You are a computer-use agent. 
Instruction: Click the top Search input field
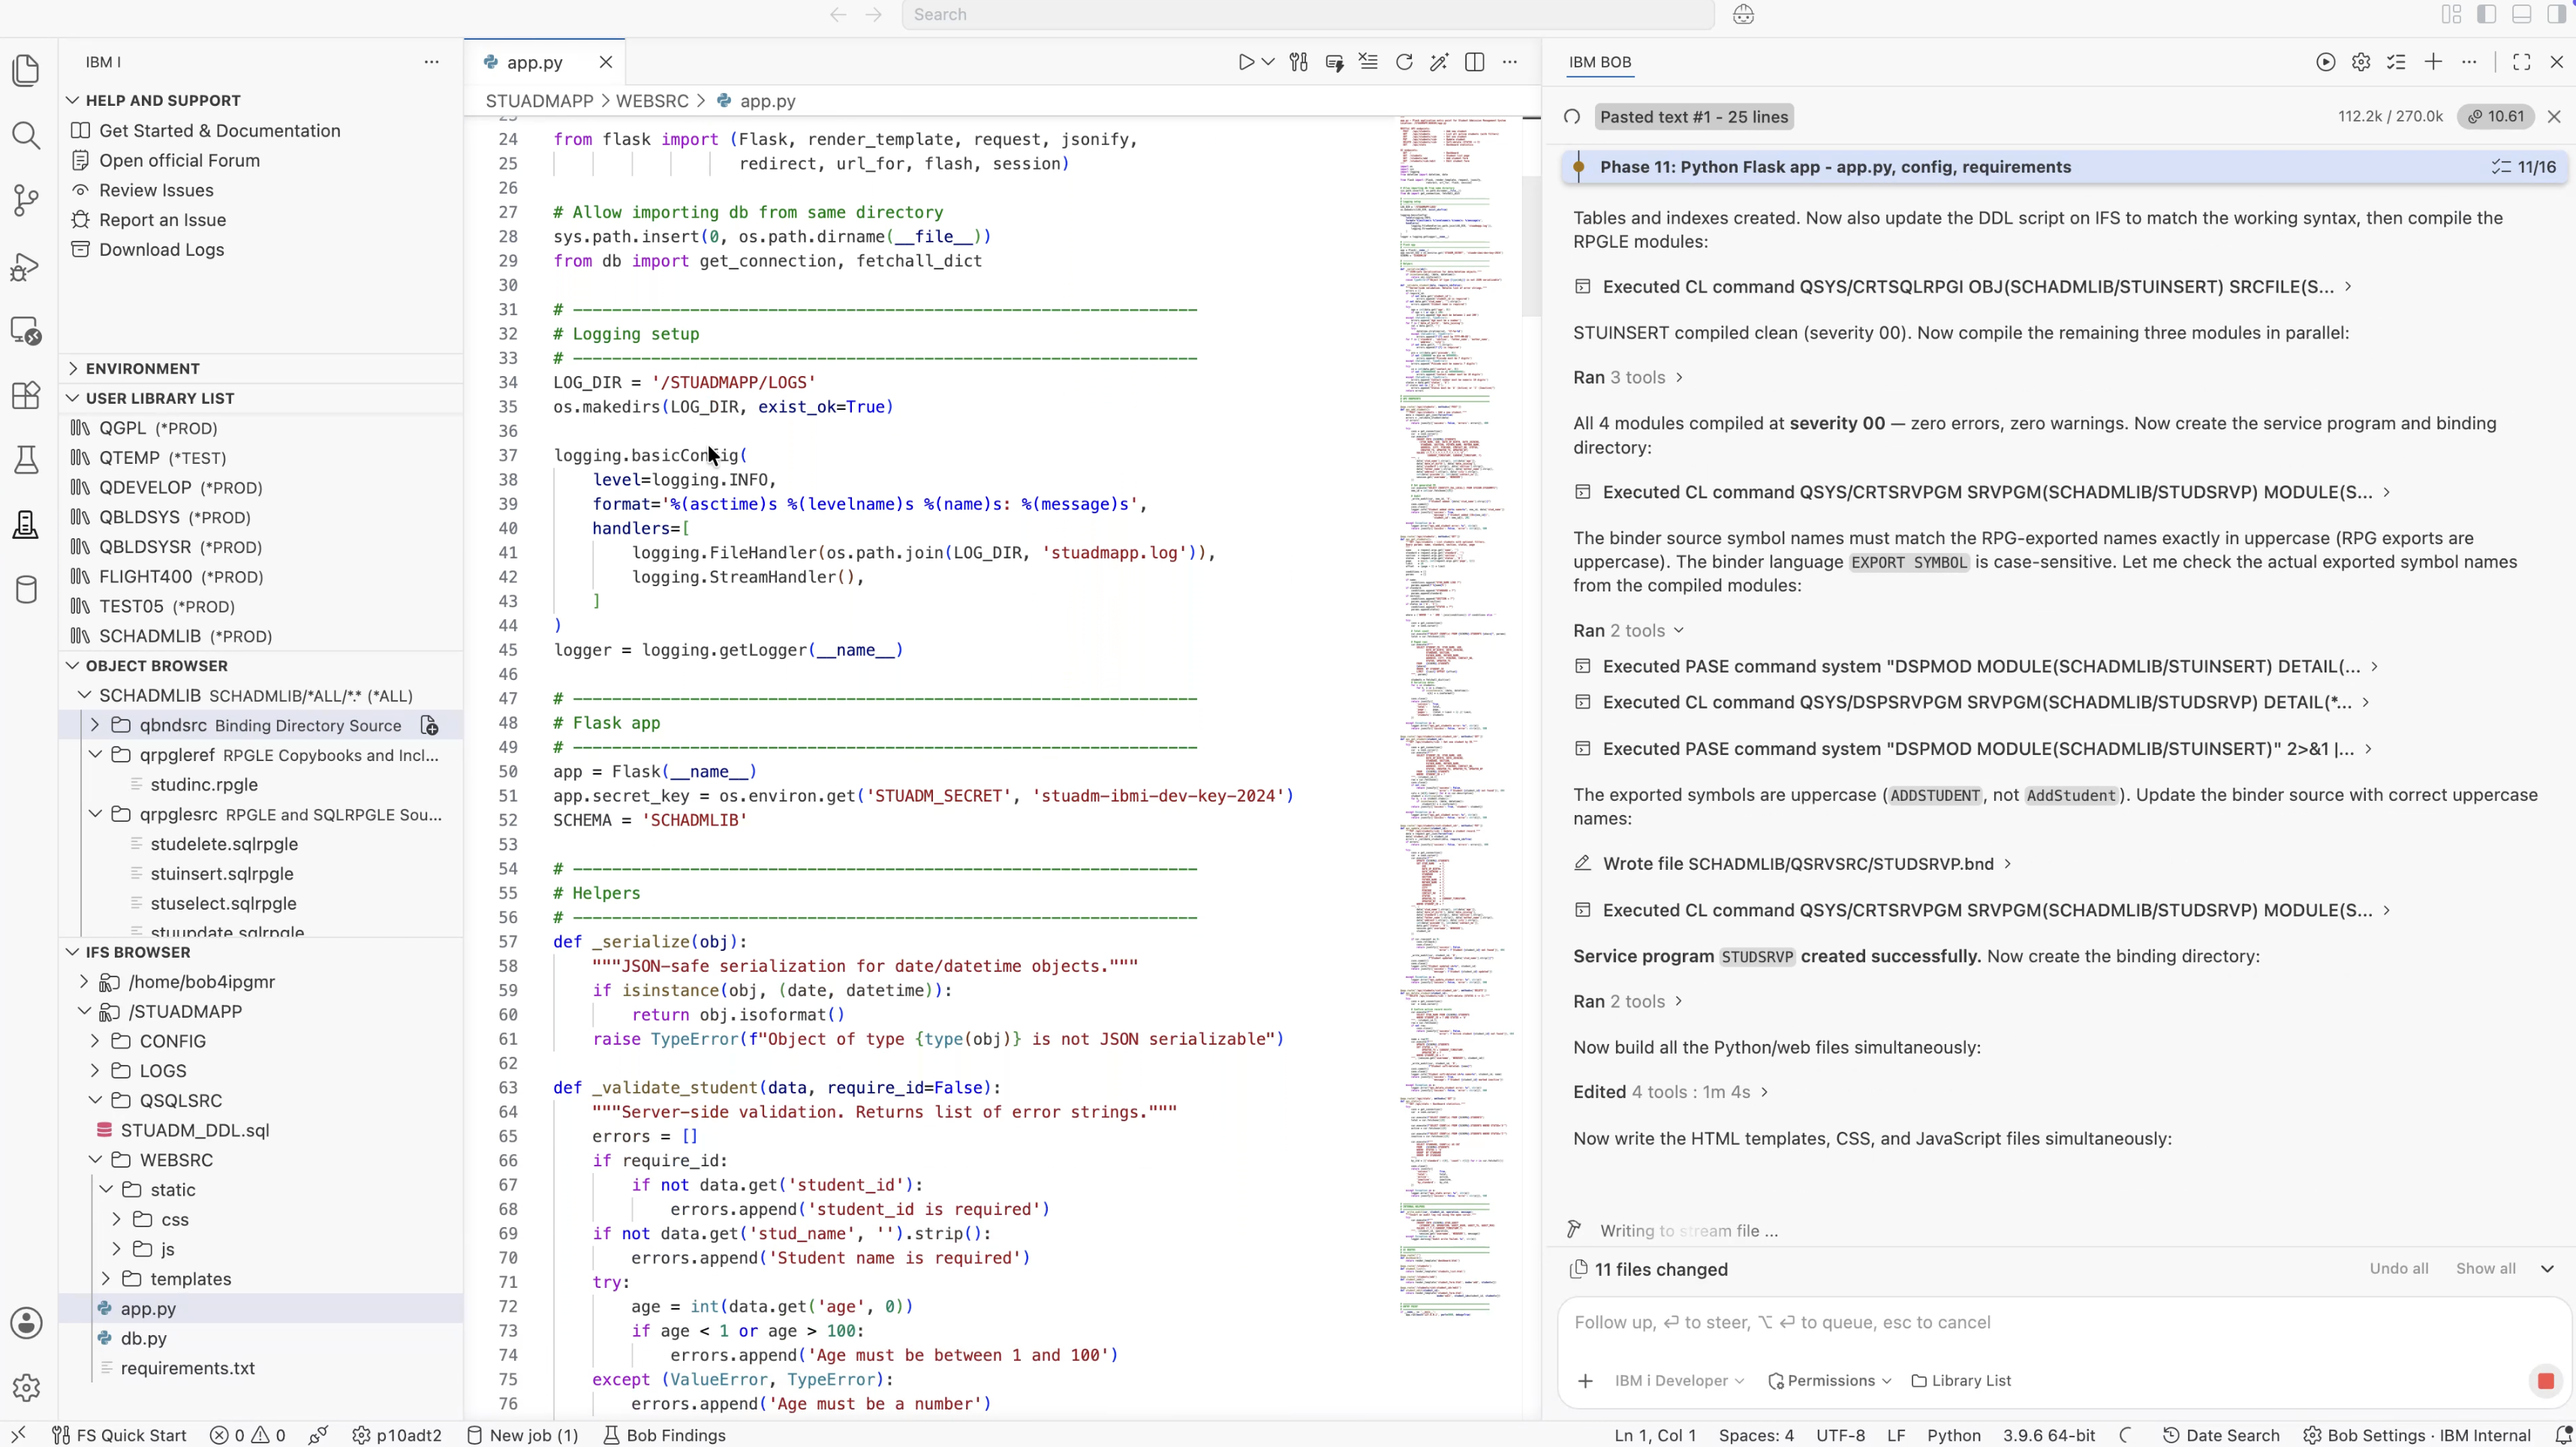[1307, 15]
